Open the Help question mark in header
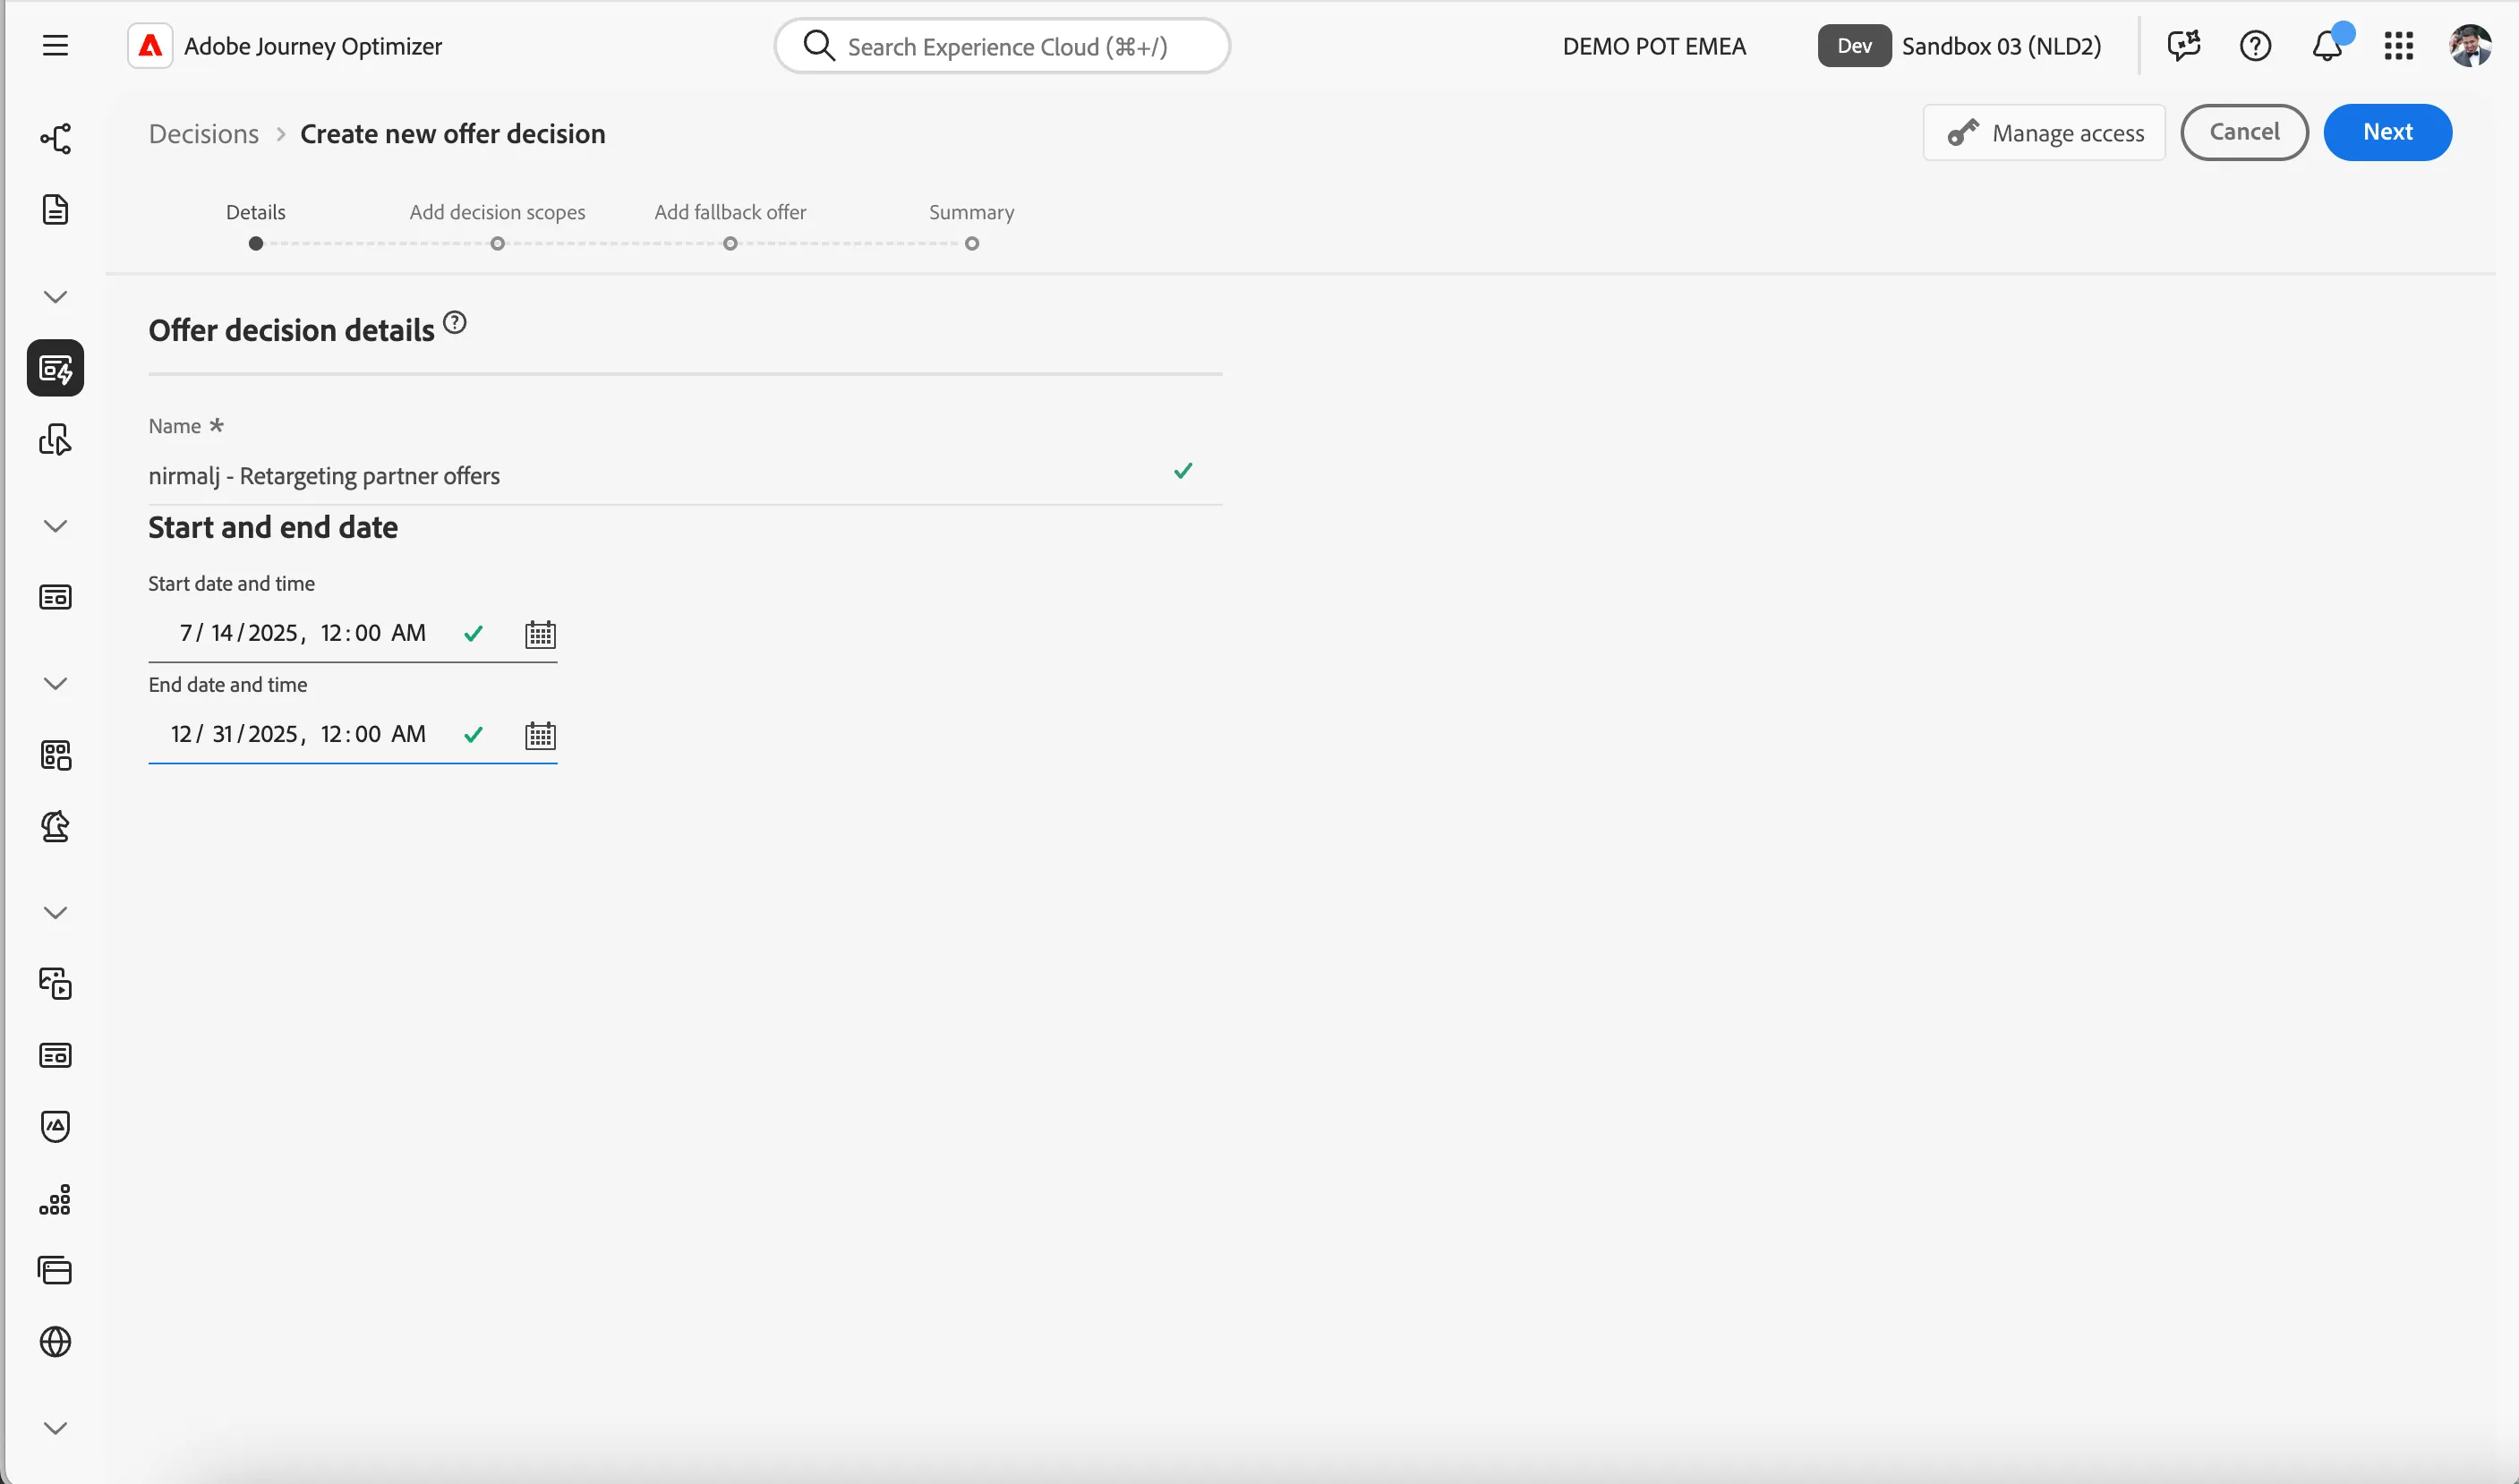 [2255, 46]
